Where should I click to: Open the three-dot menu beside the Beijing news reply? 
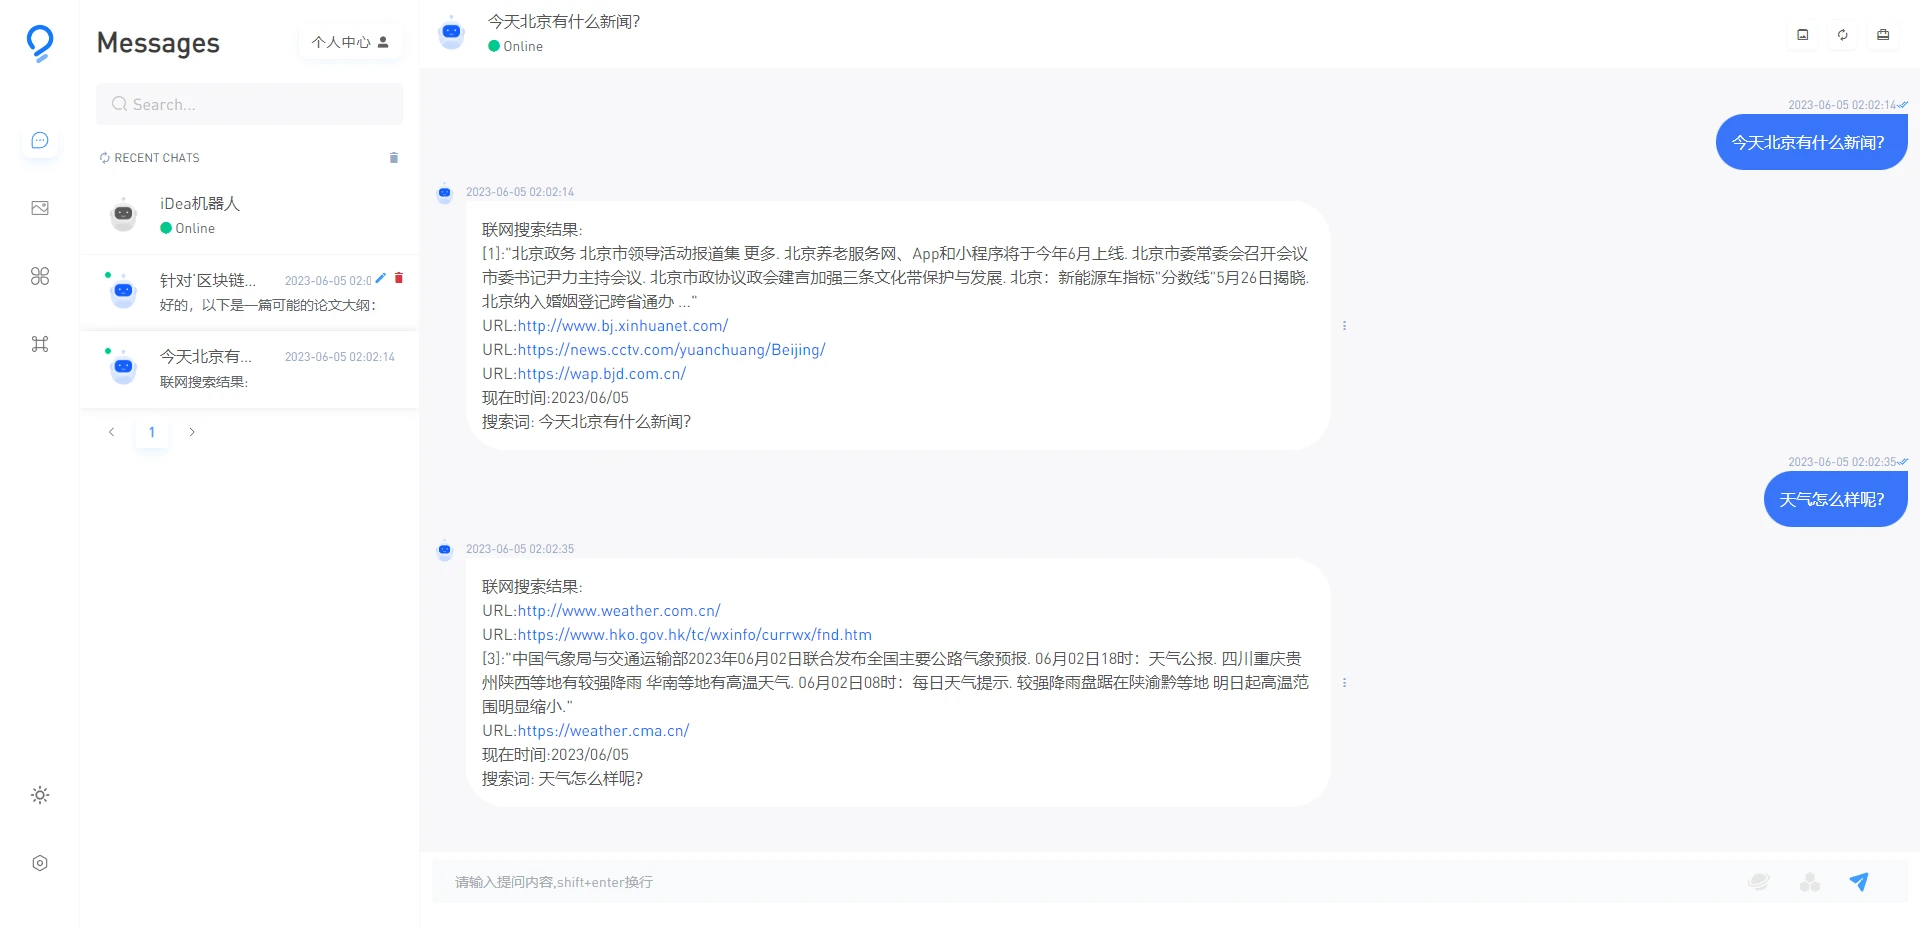[1344, 326]
